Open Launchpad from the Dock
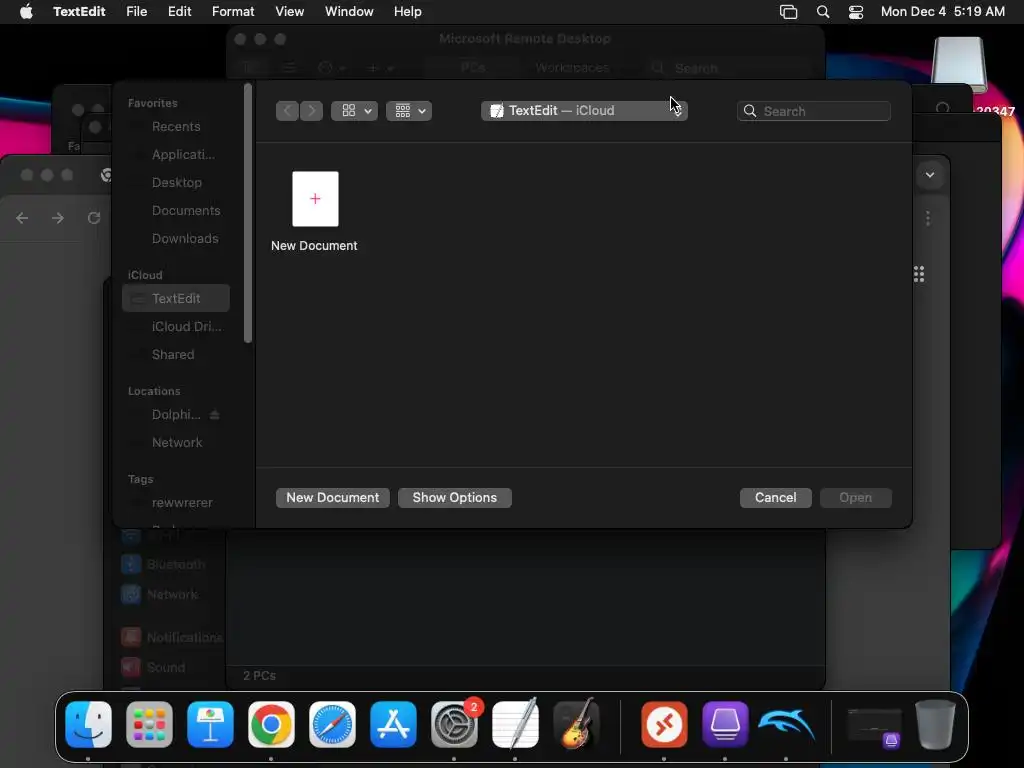The width and height of the screenshot is (1024, 768). 150,724
